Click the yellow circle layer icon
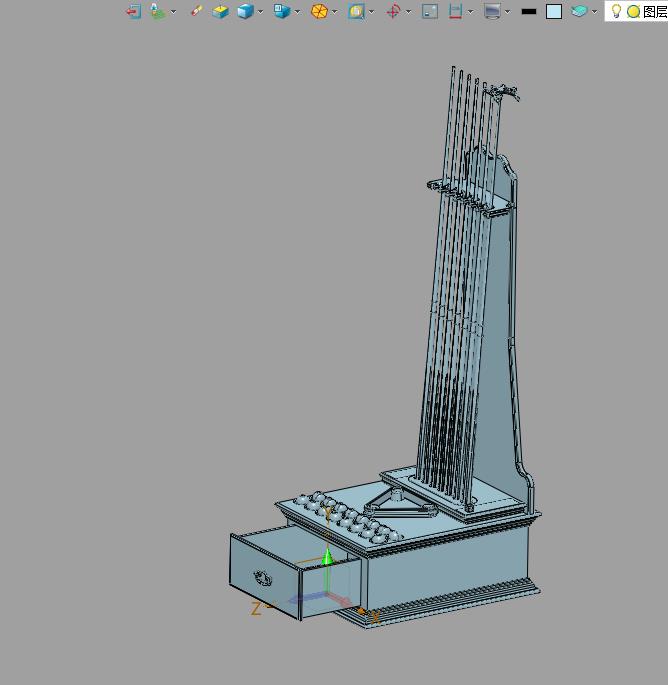 633,11
